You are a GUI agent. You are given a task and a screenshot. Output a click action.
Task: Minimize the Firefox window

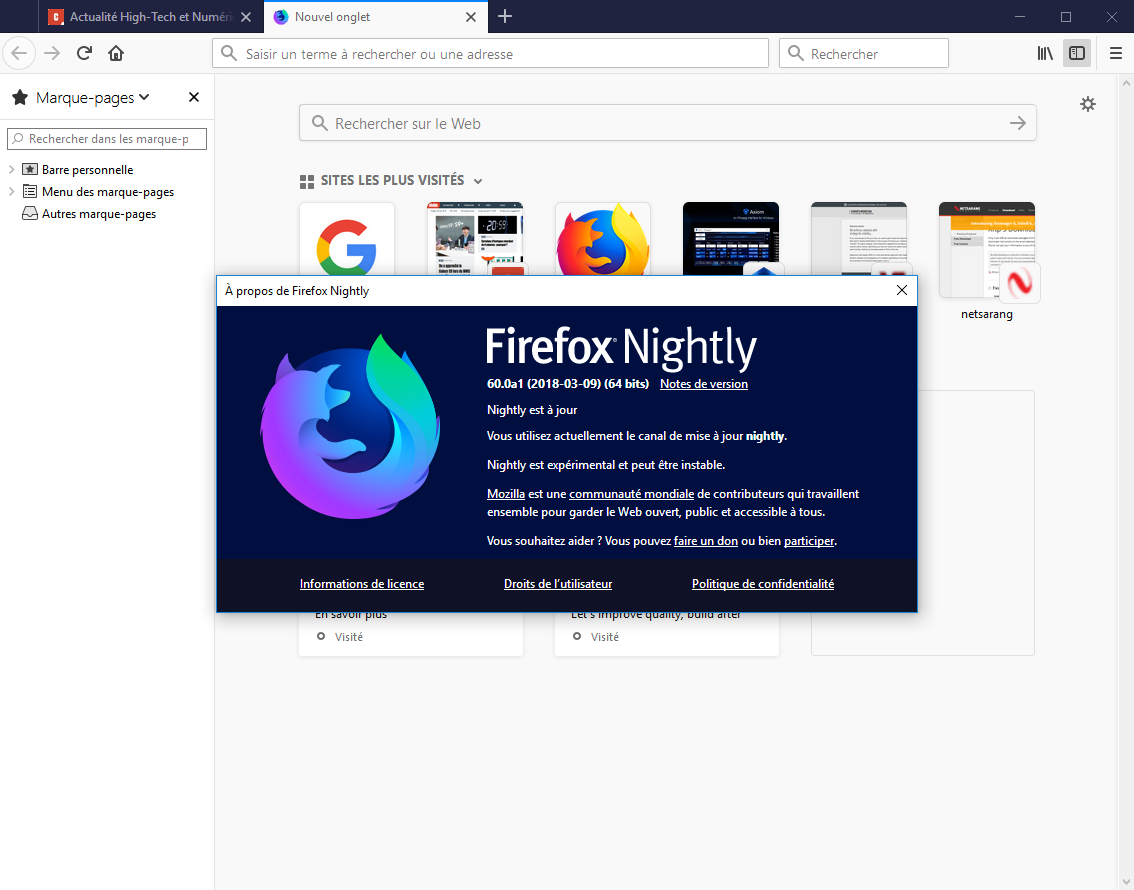point(1020,17)
